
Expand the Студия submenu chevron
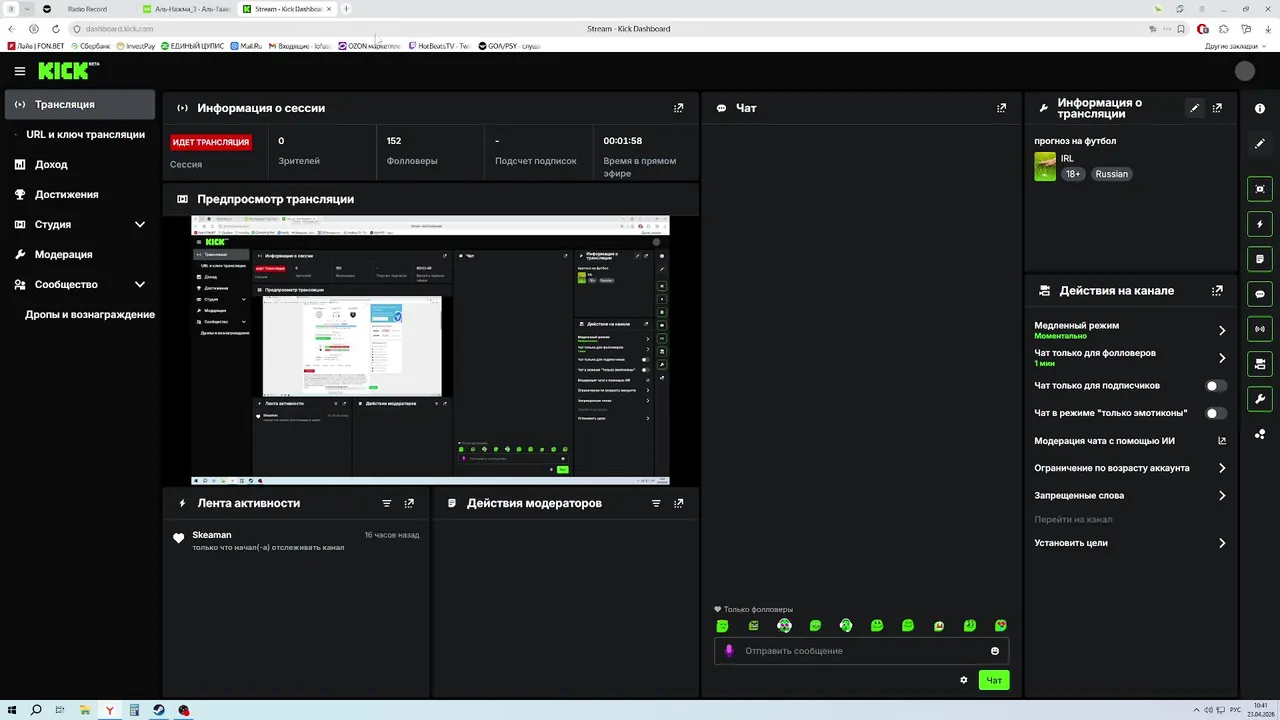click(x=140, y=224)
